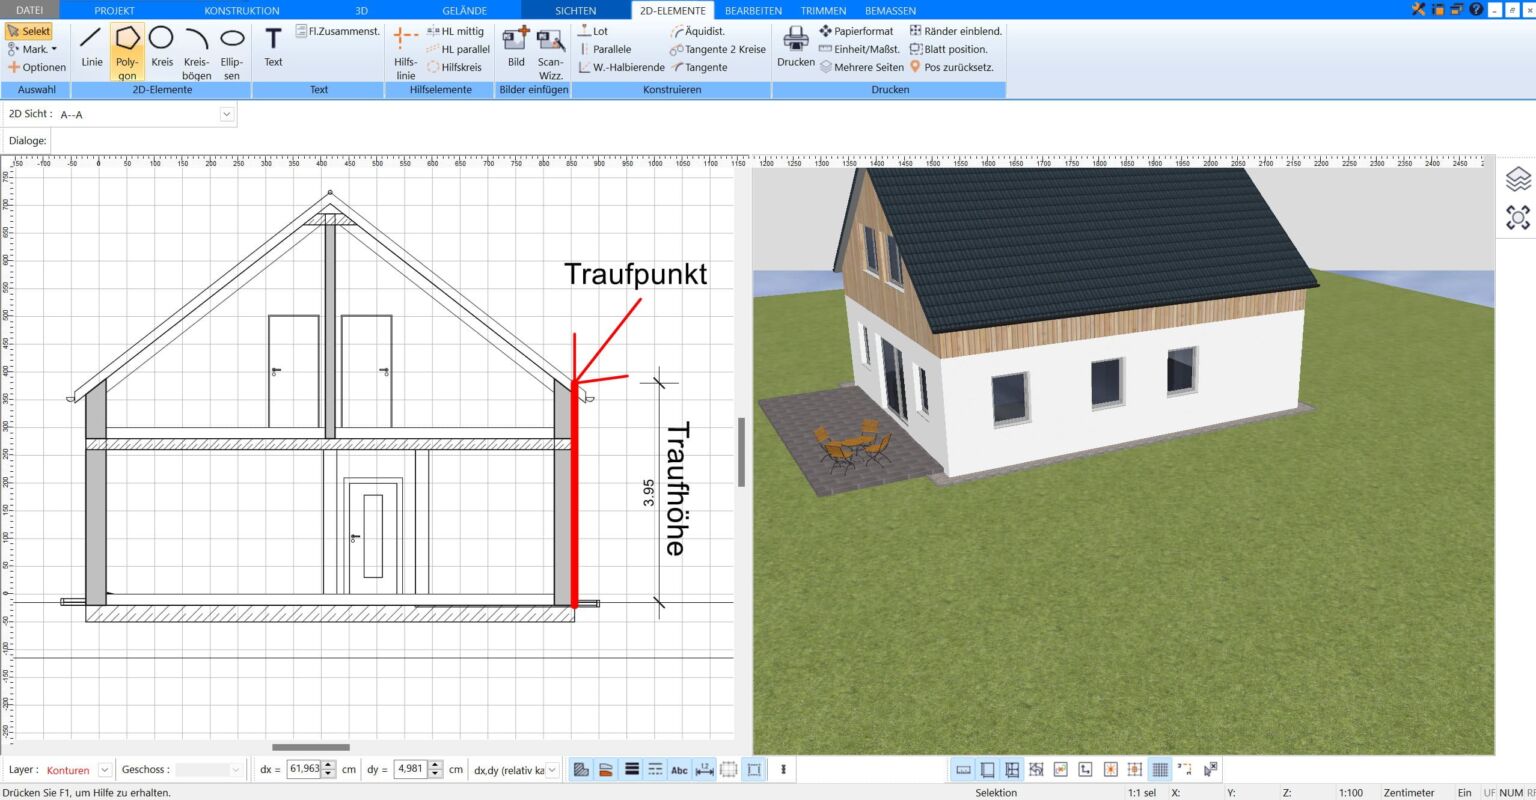1536x800 pixels.
Task: Open the BEMASSEN ribbon tab
Action: pyautogui.click(x=890, y=10)
